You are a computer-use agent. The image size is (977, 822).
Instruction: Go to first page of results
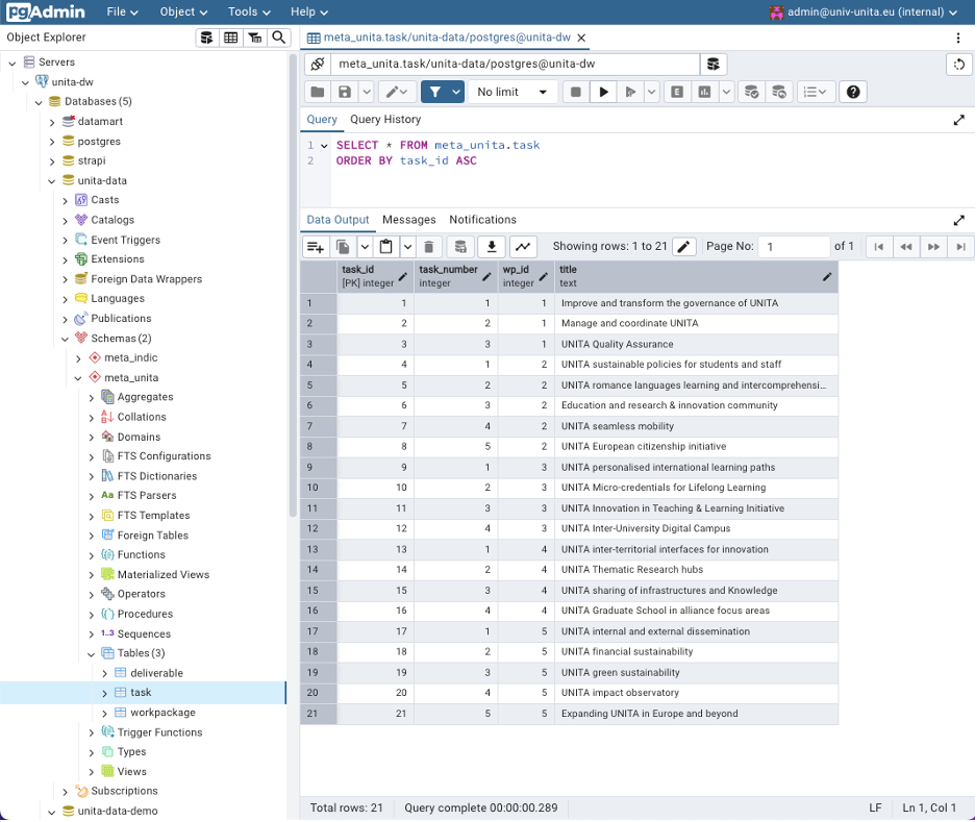pos(879,247)
